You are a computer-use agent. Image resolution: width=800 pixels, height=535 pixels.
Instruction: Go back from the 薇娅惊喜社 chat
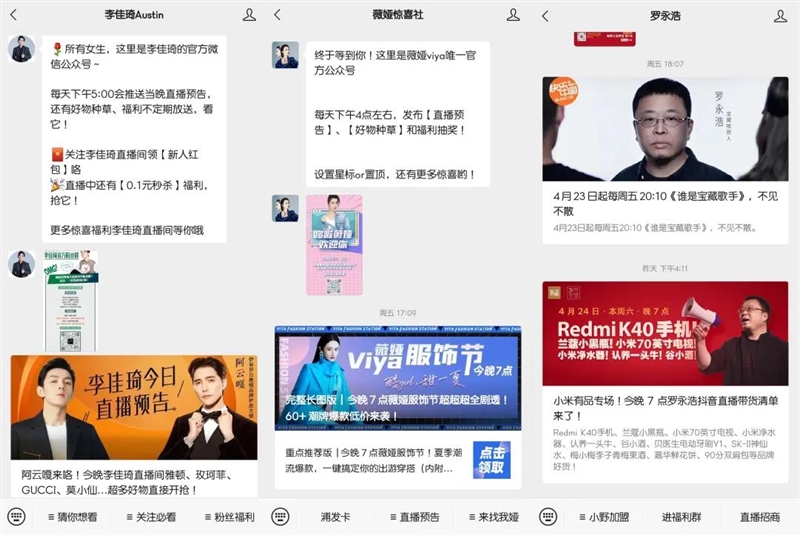click(278, 15)
